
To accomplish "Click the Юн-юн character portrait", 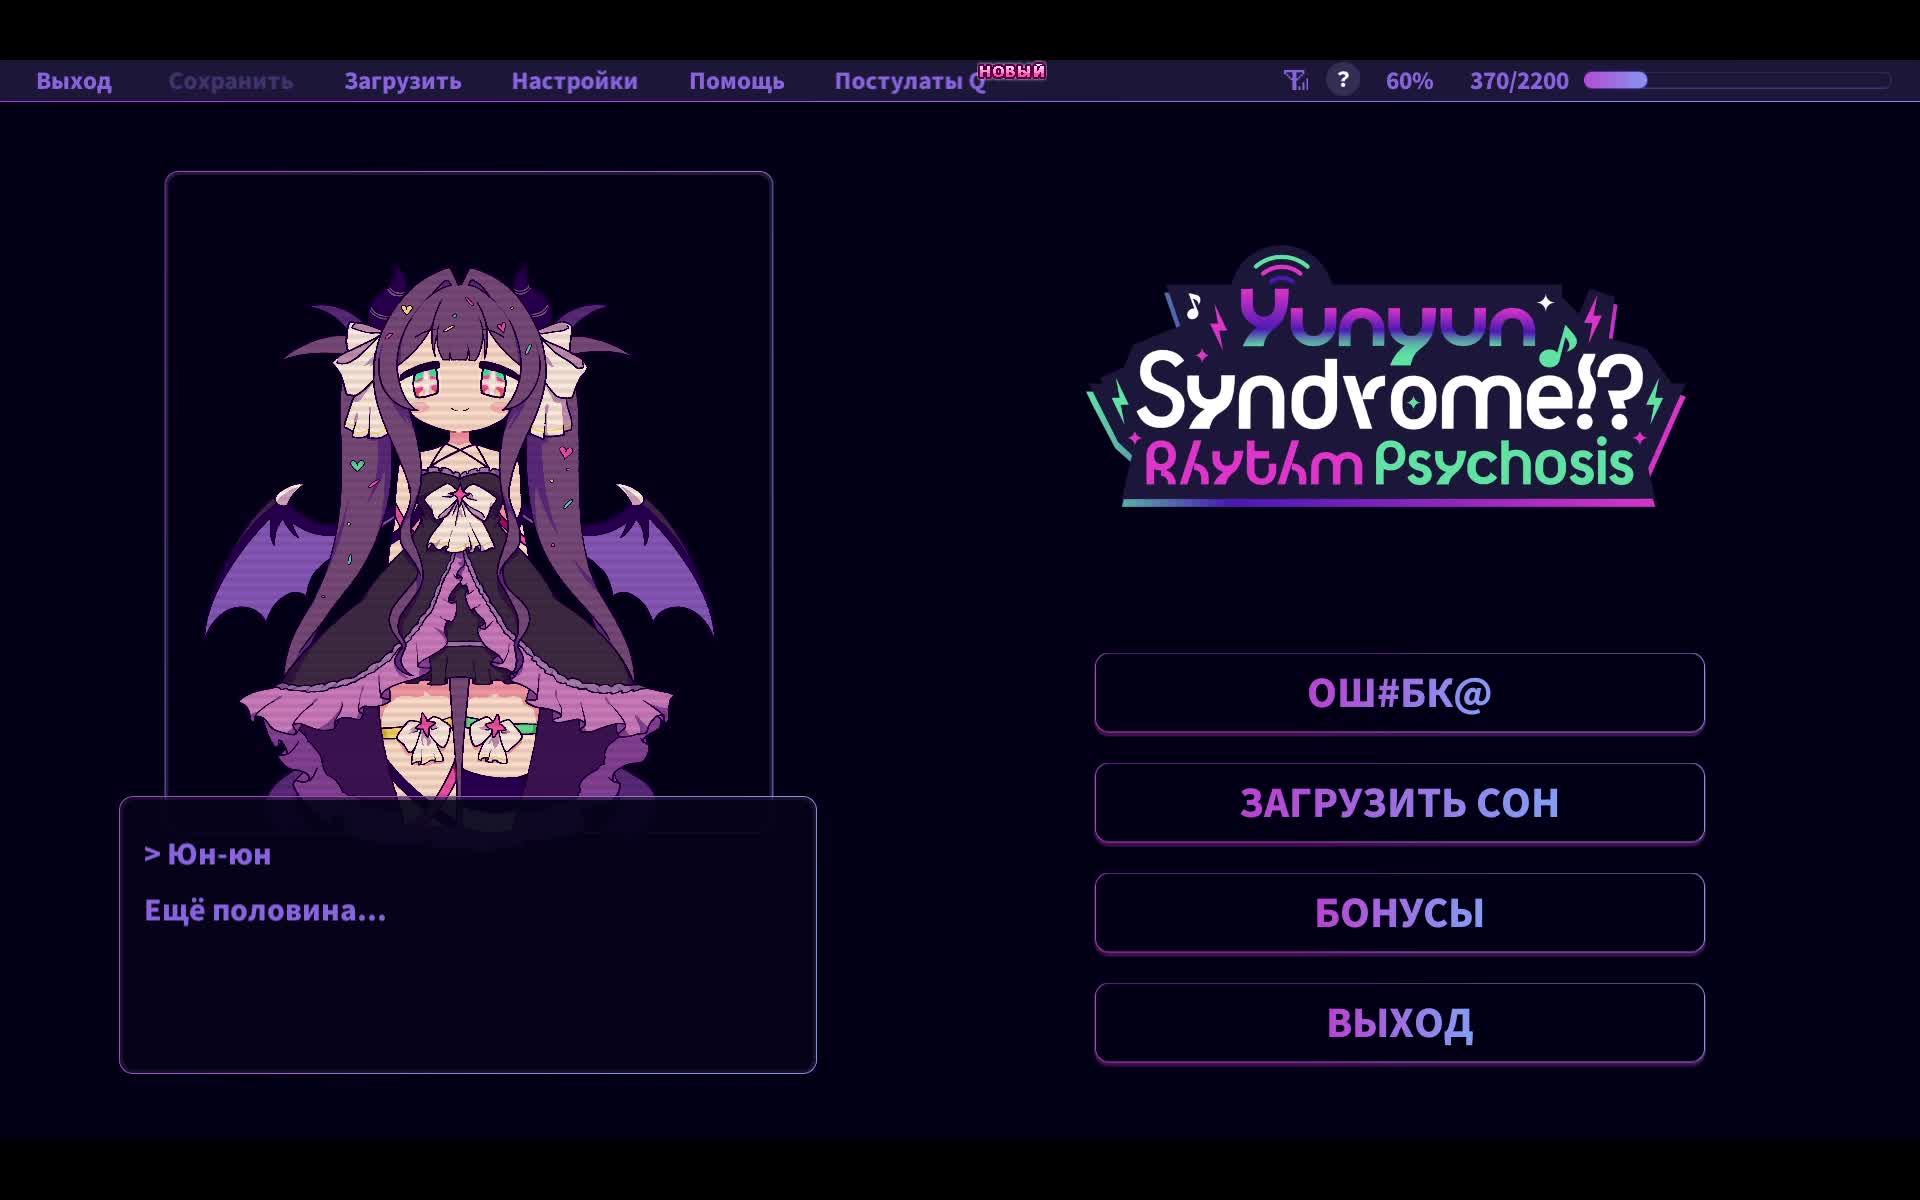I will 469,487.
